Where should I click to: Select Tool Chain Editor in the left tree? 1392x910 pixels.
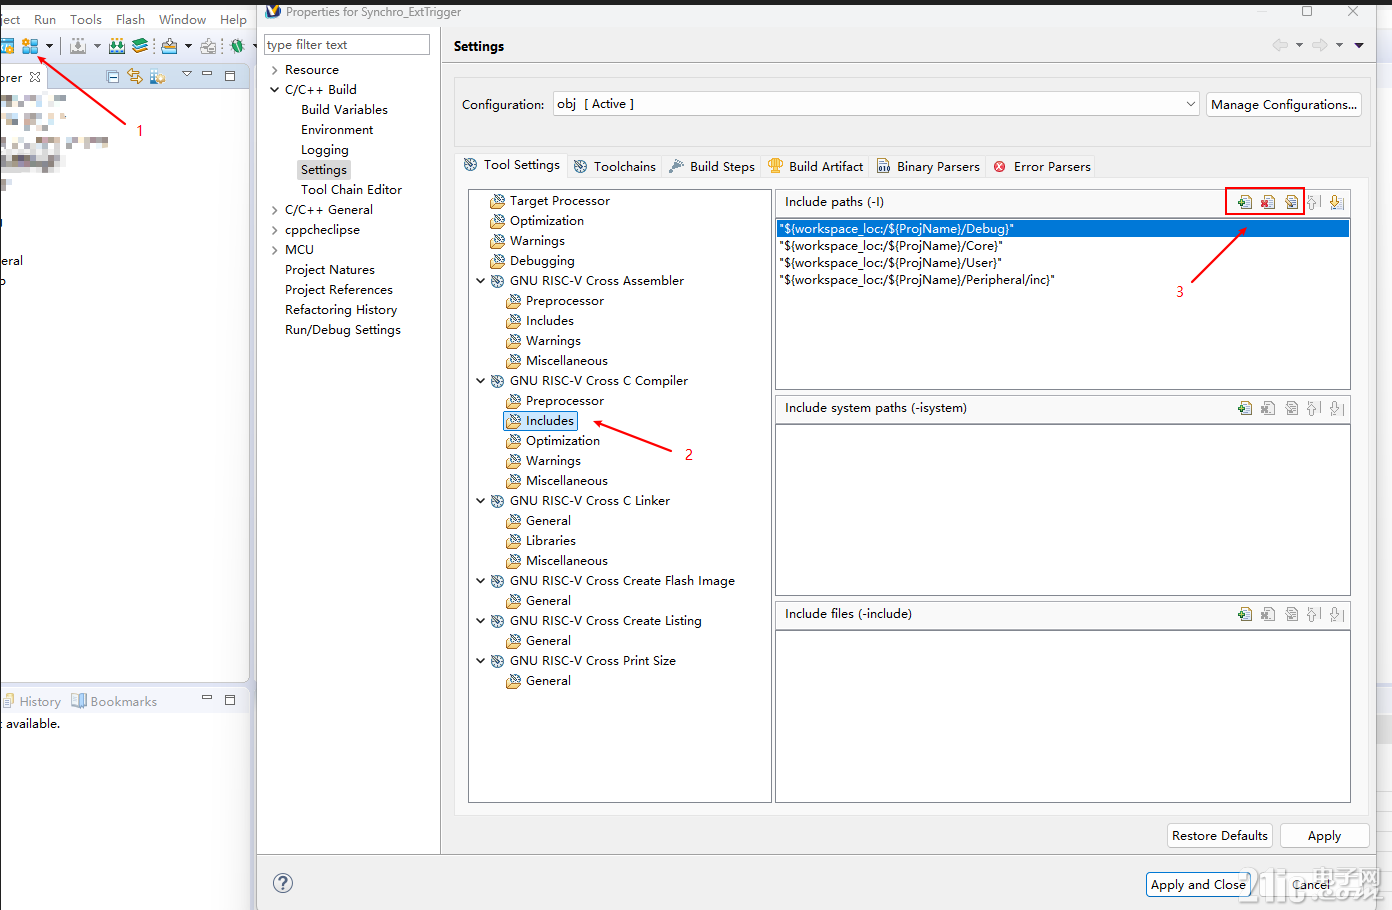coord(351,190)
